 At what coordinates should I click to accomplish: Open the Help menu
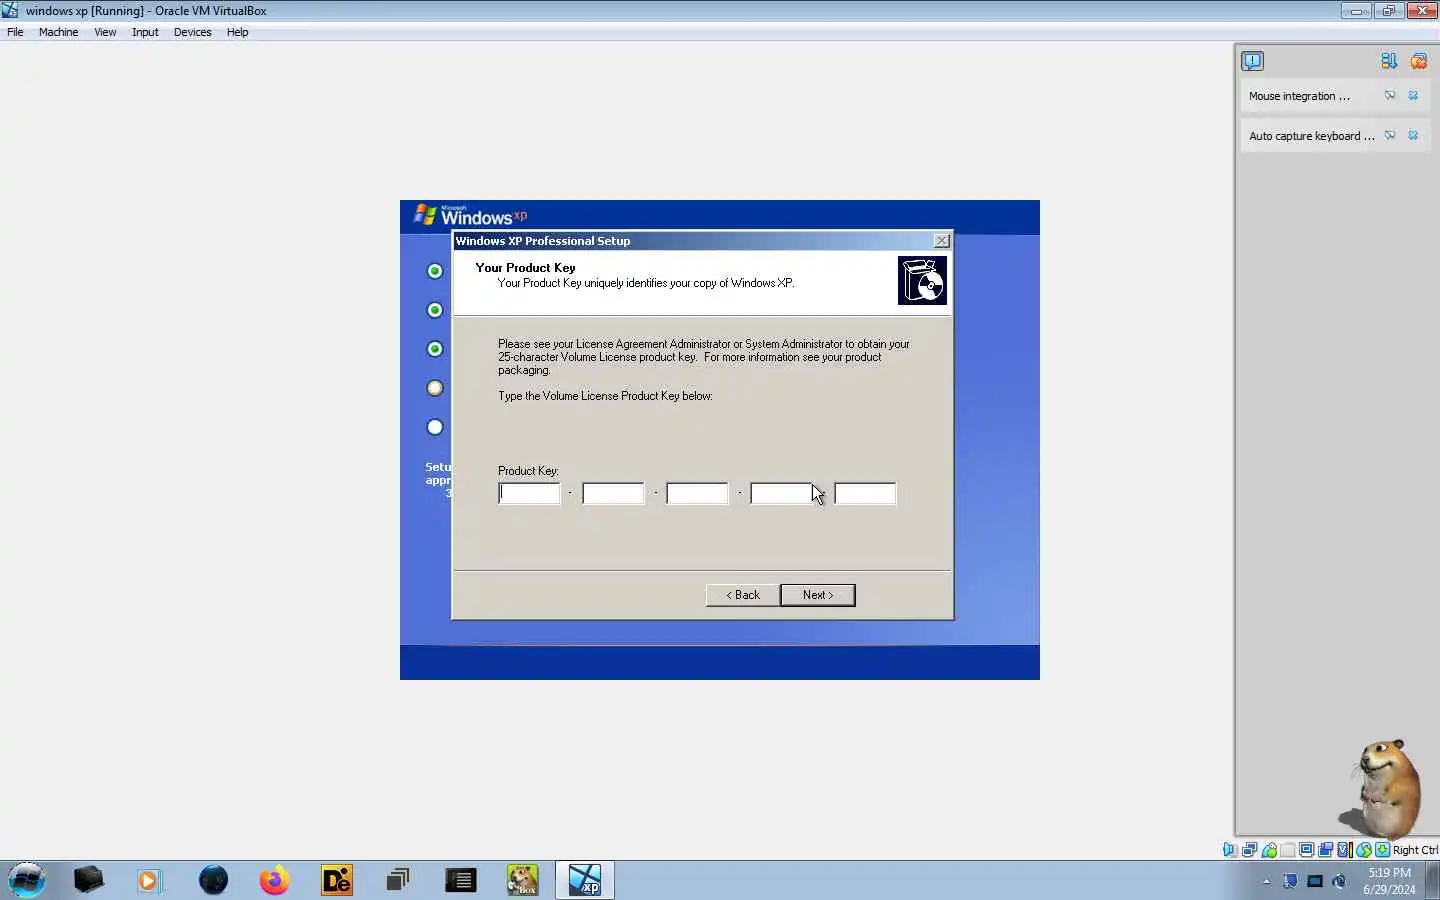237,32
